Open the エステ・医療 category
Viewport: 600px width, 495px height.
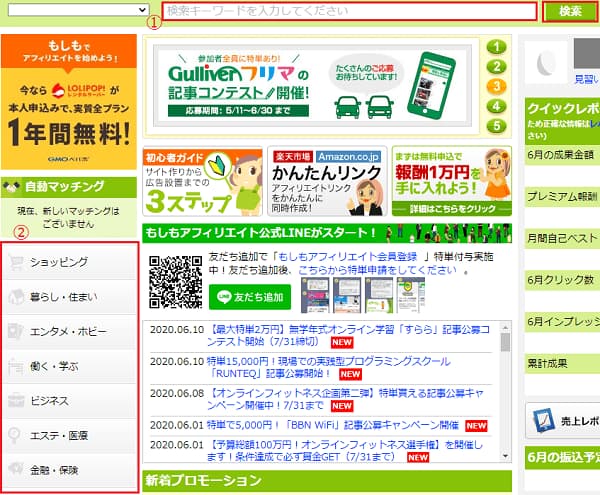pyautogui.click(x=71, y=436)
